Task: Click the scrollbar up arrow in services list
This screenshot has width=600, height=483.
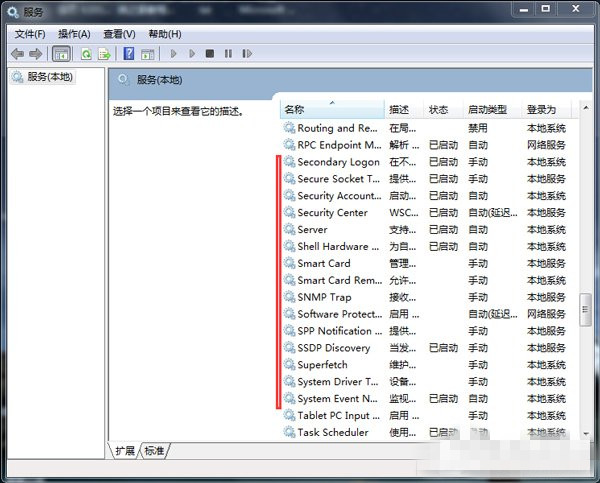Action: tap(586, 108)
